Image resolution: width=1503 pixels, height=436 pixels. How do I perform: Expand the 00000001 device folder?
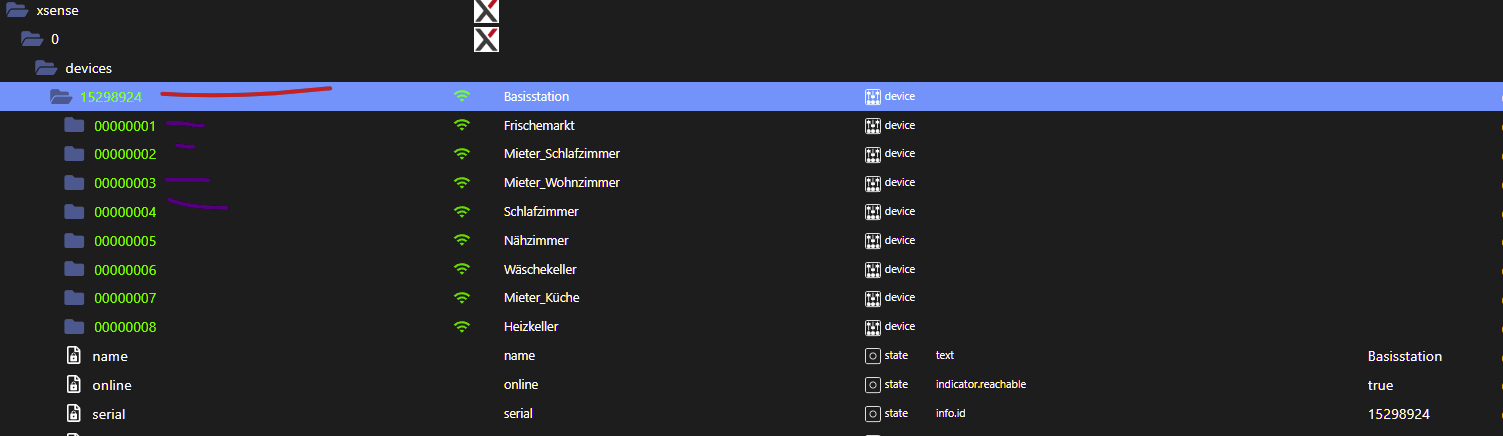(x=74, y=126)
